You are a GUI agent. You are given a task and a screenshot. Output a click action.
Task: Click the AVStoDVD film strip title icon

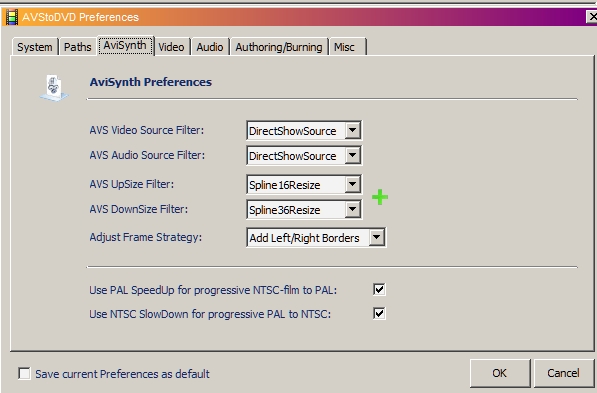[x=12, y=17]
